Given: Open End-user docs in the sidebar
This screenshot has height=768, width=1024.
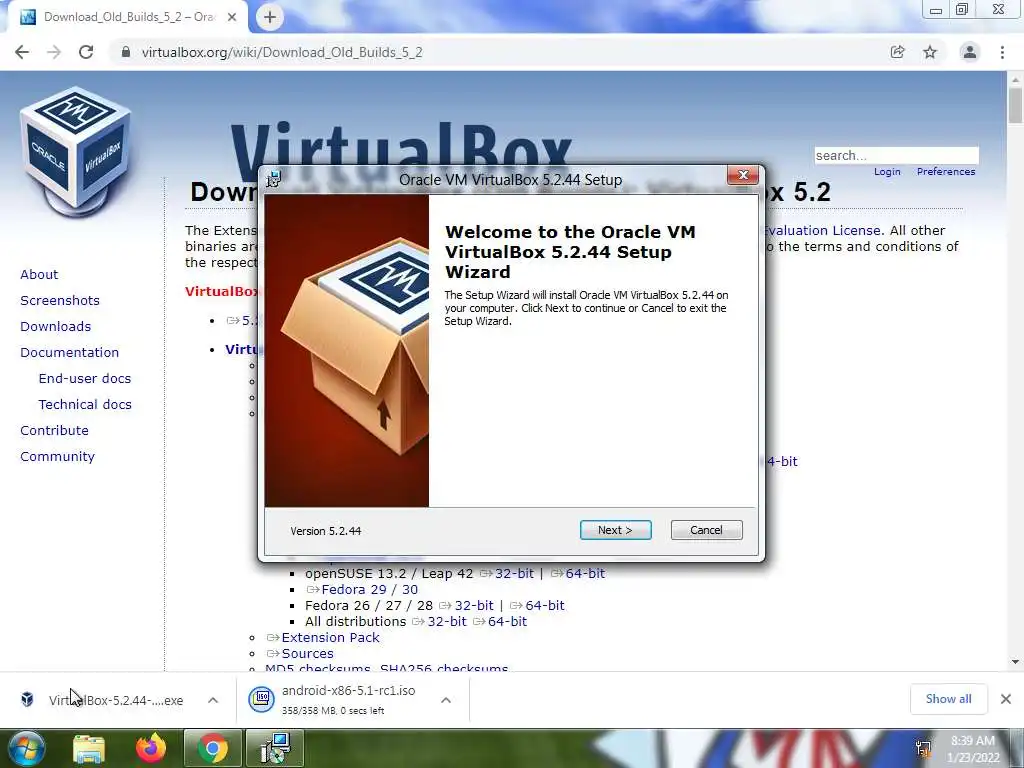Looking at the screenshot, I should (x=85, y=379).
